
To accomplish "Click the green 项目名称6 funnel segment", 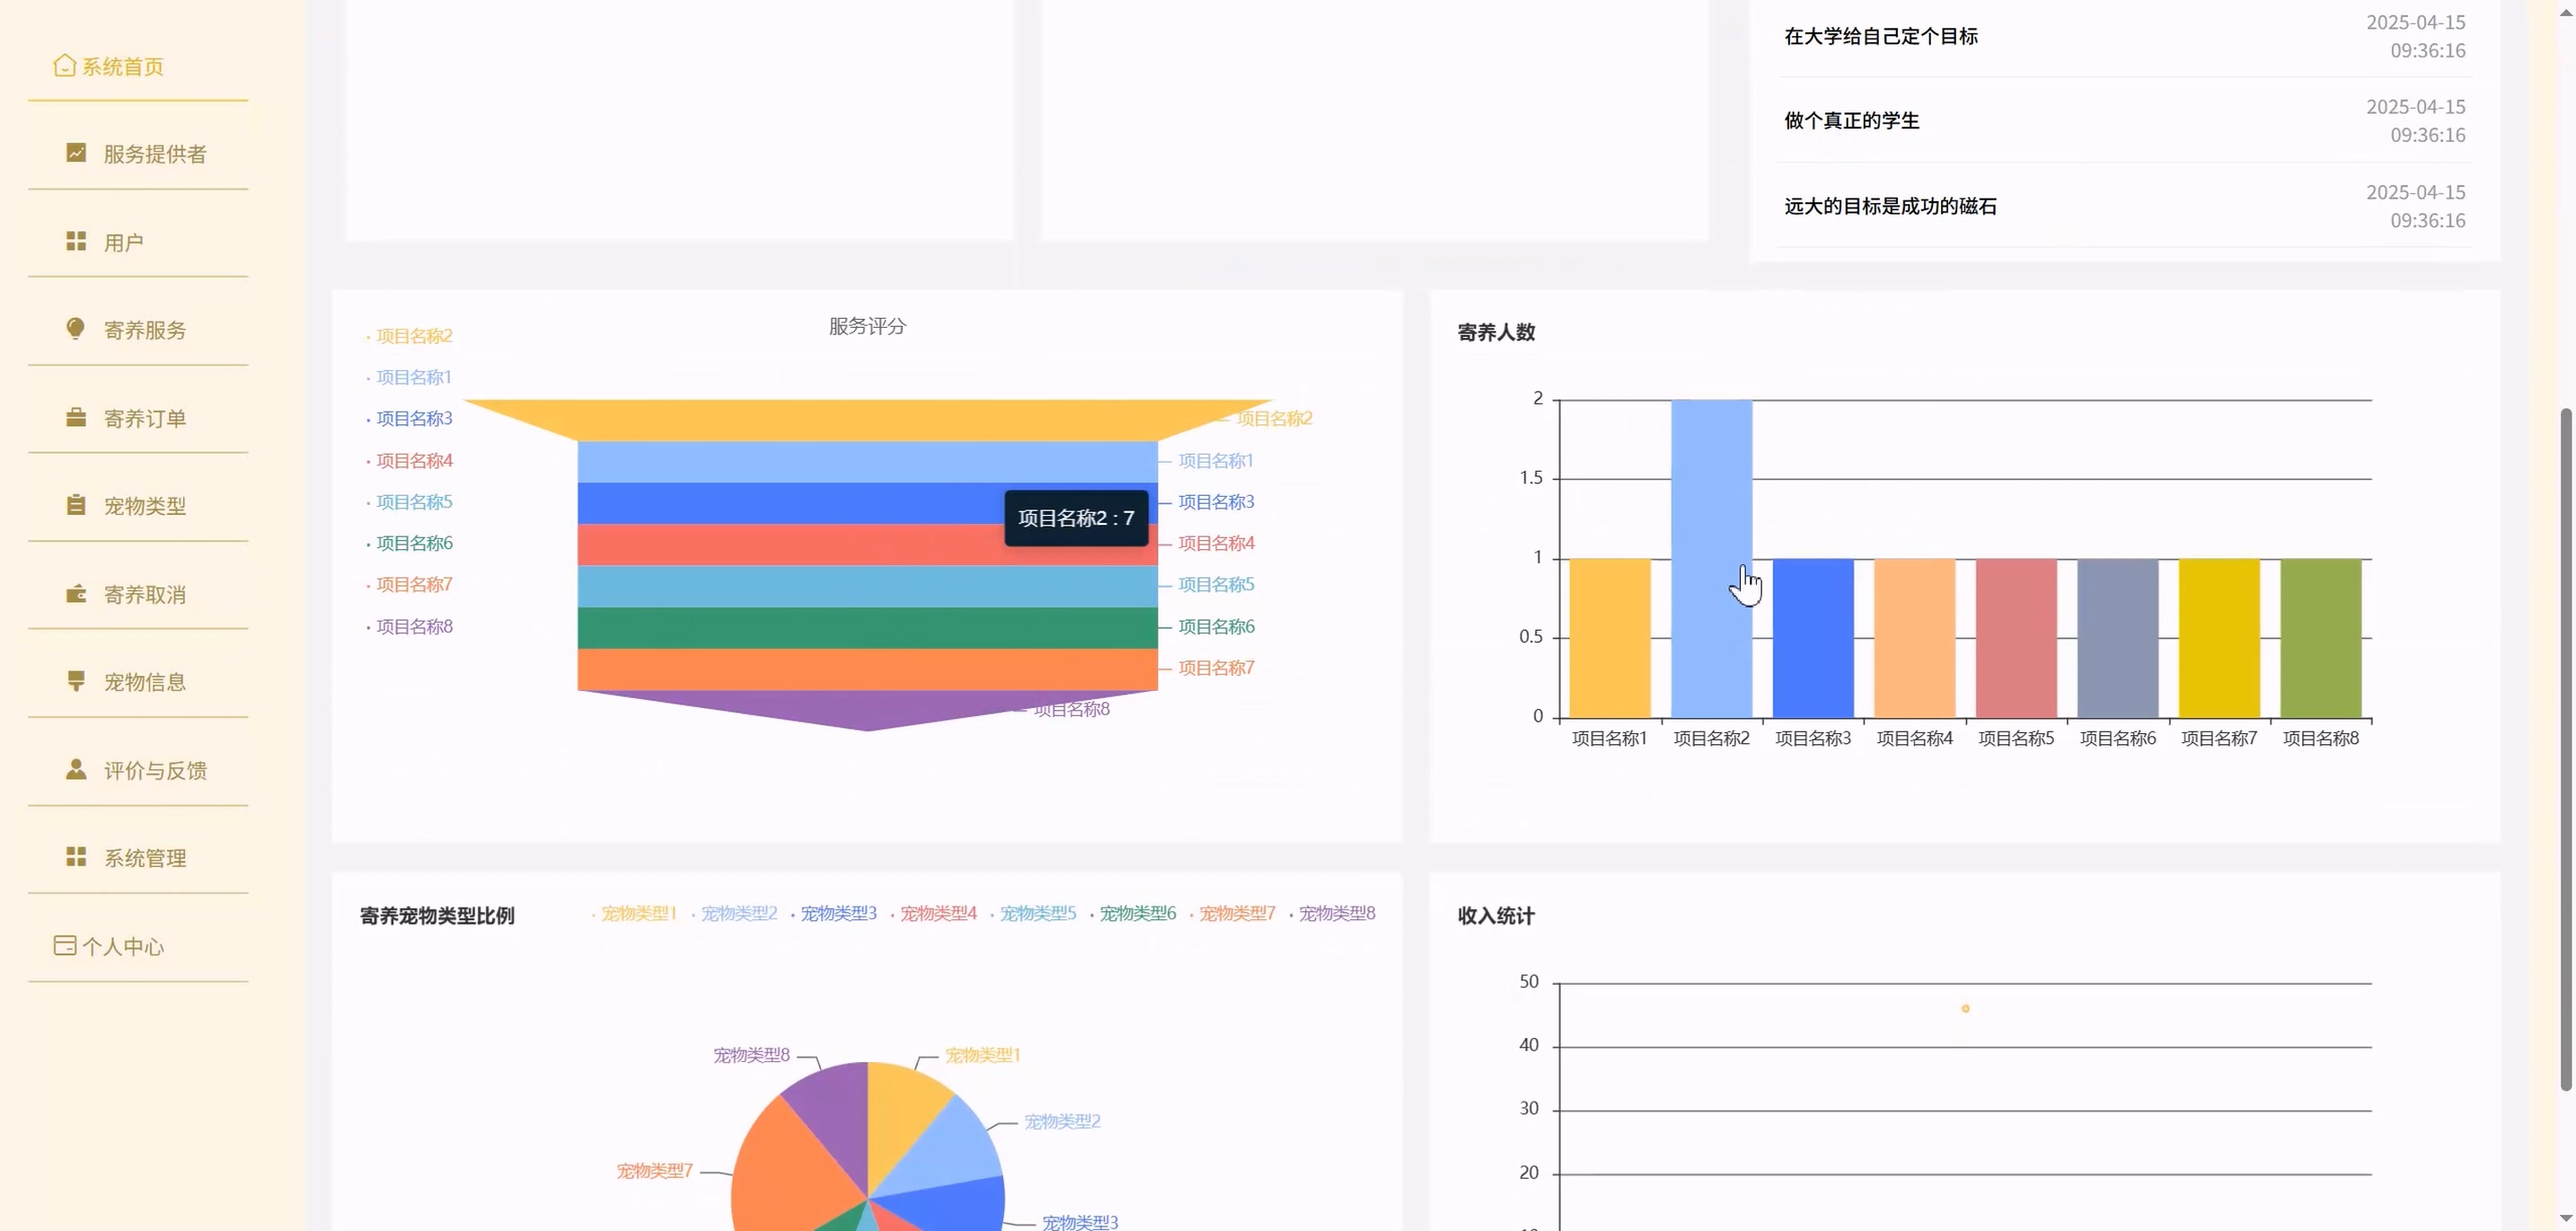I will pos(866,628).
